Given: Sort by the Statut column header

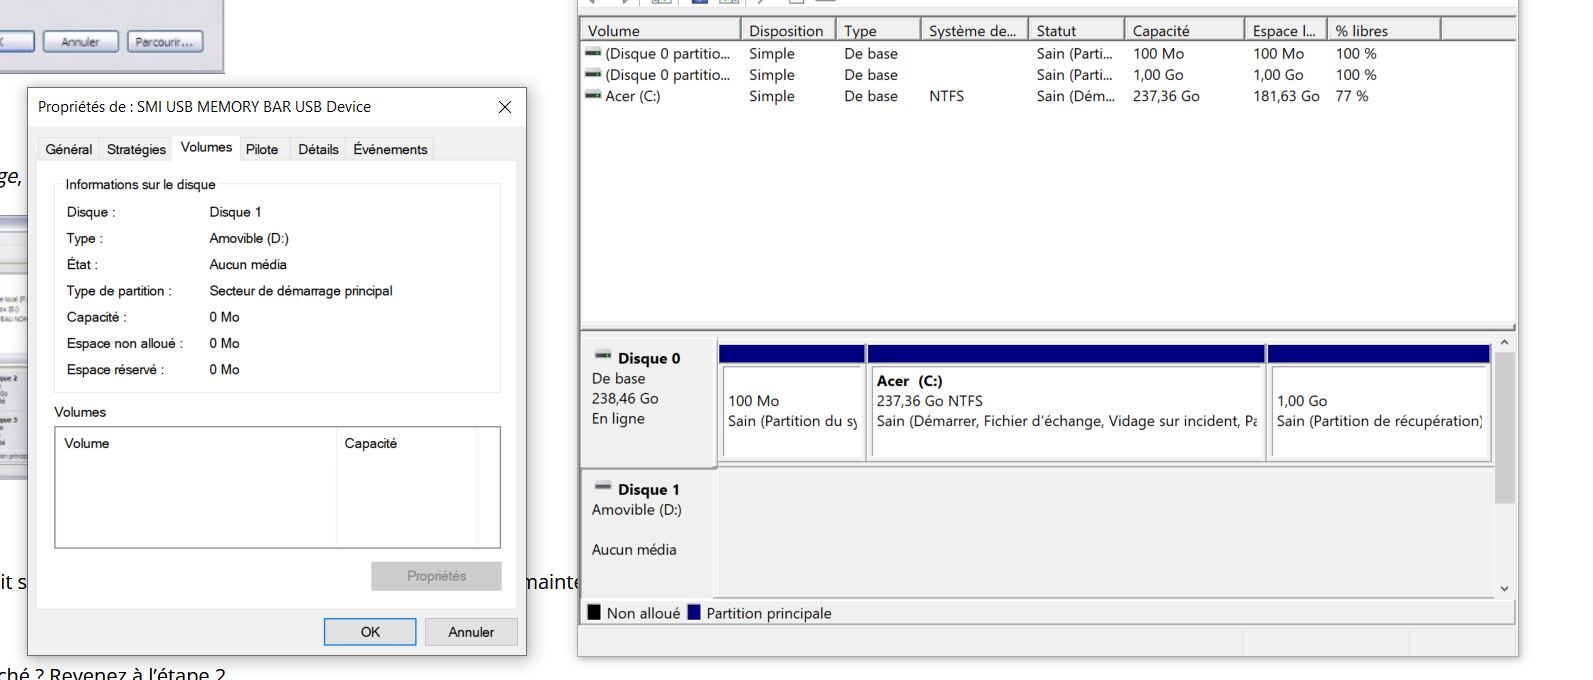Looking at the screenshot, I should tap(1076, 31).
